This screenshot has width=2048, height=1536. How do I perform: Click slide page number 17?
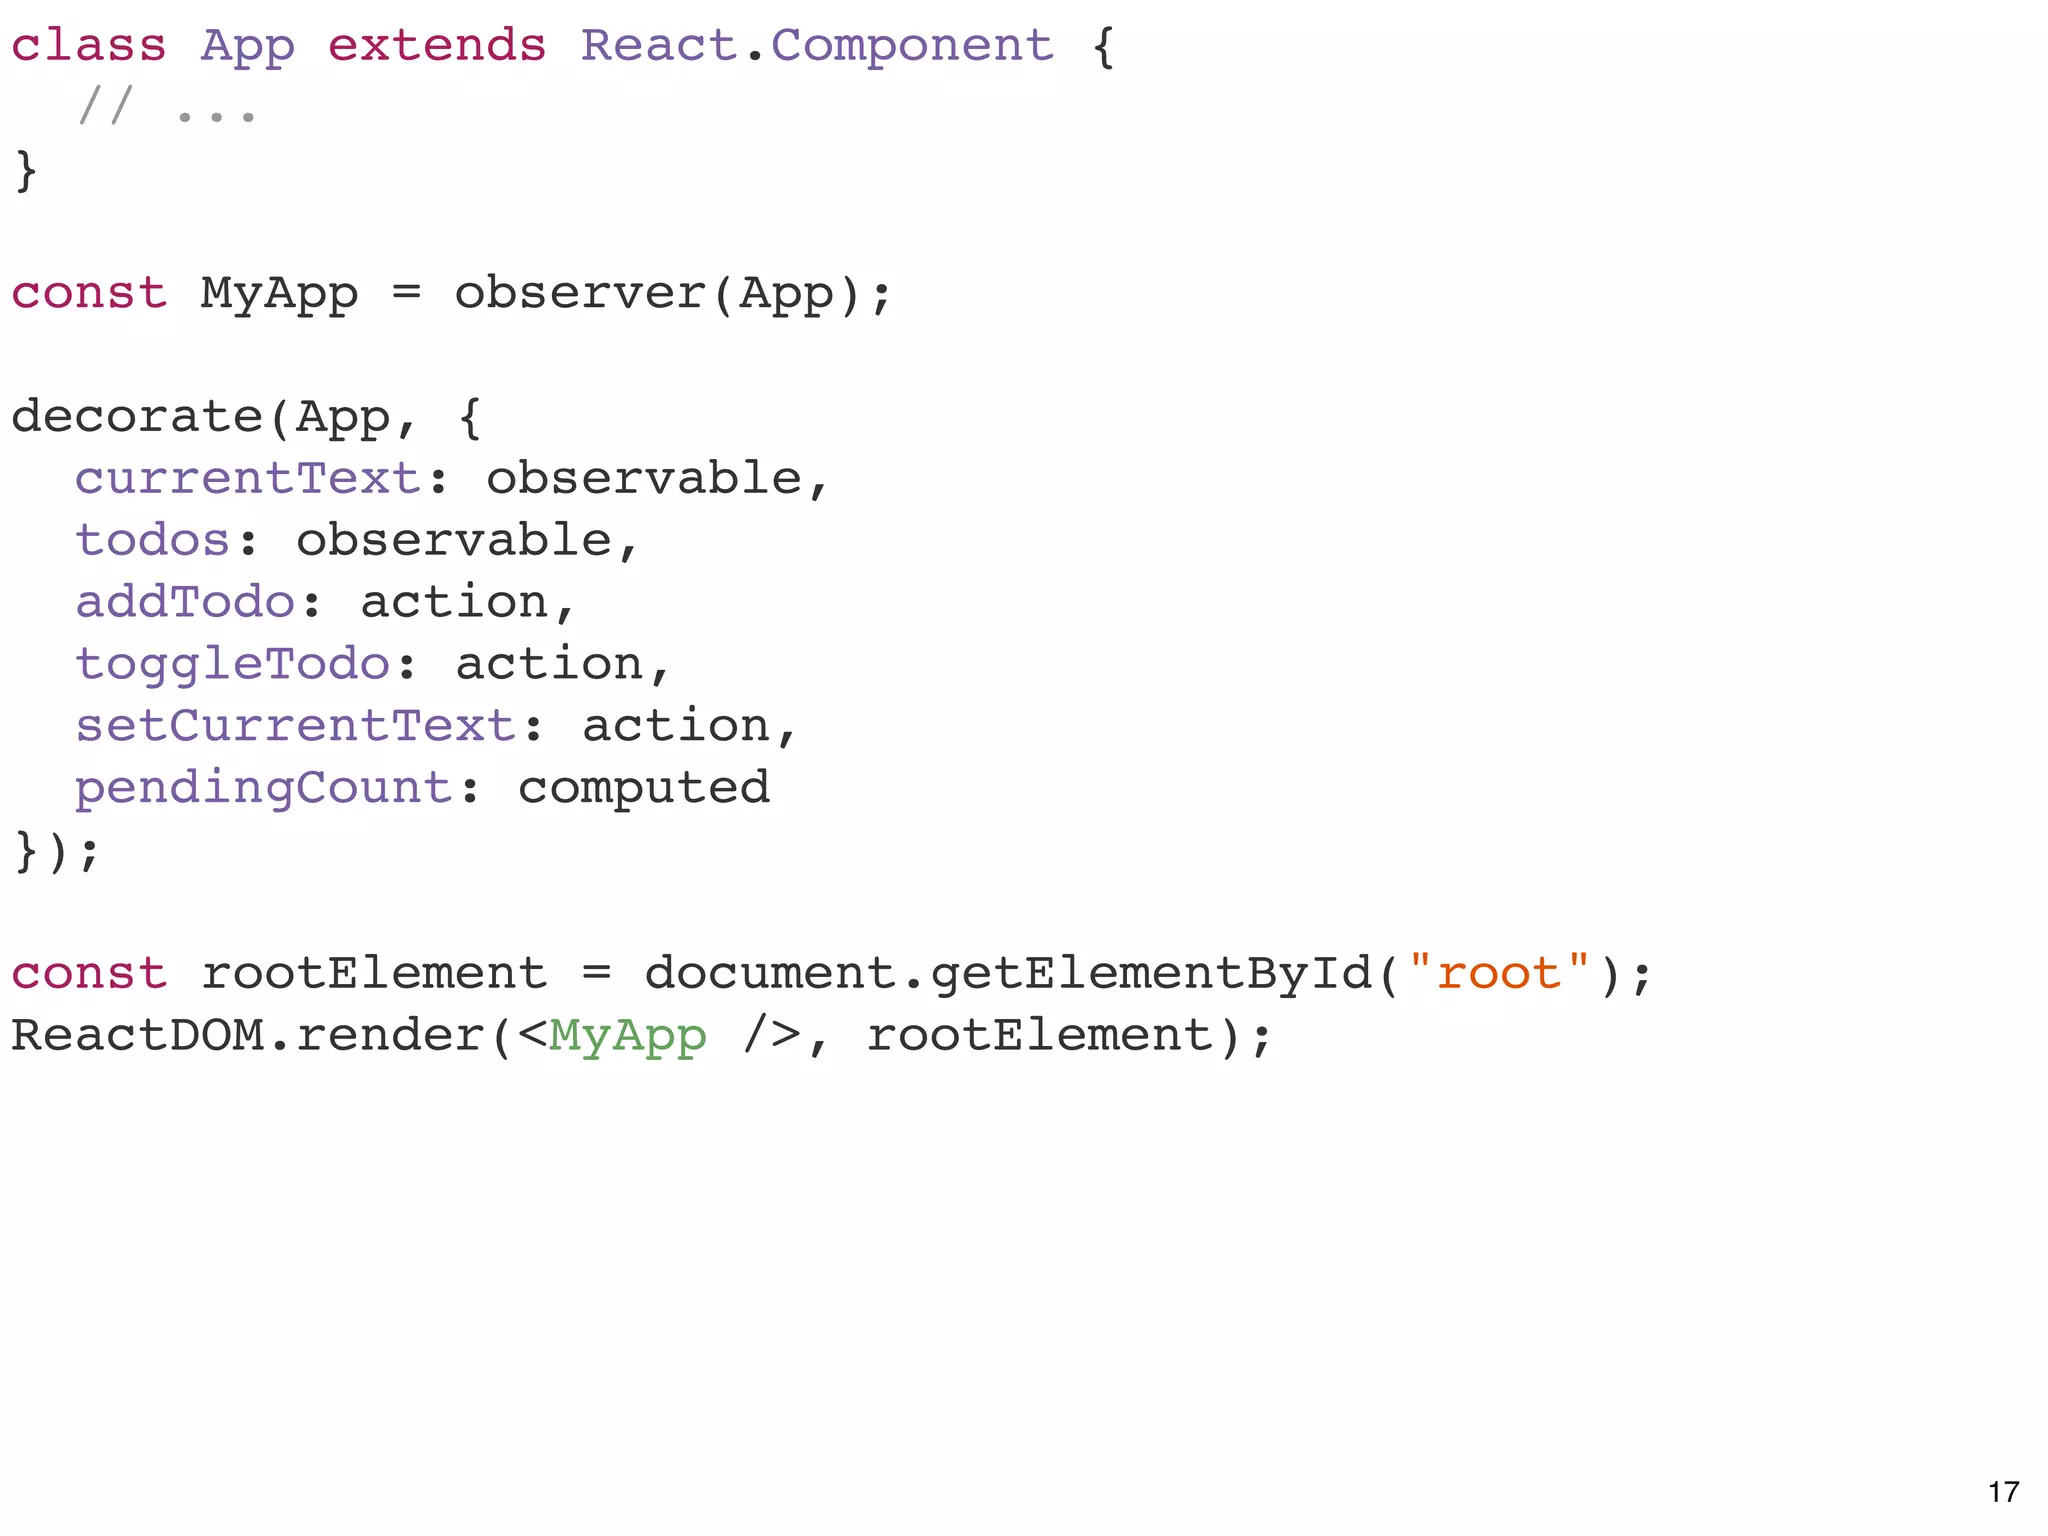(2004, 1492)
